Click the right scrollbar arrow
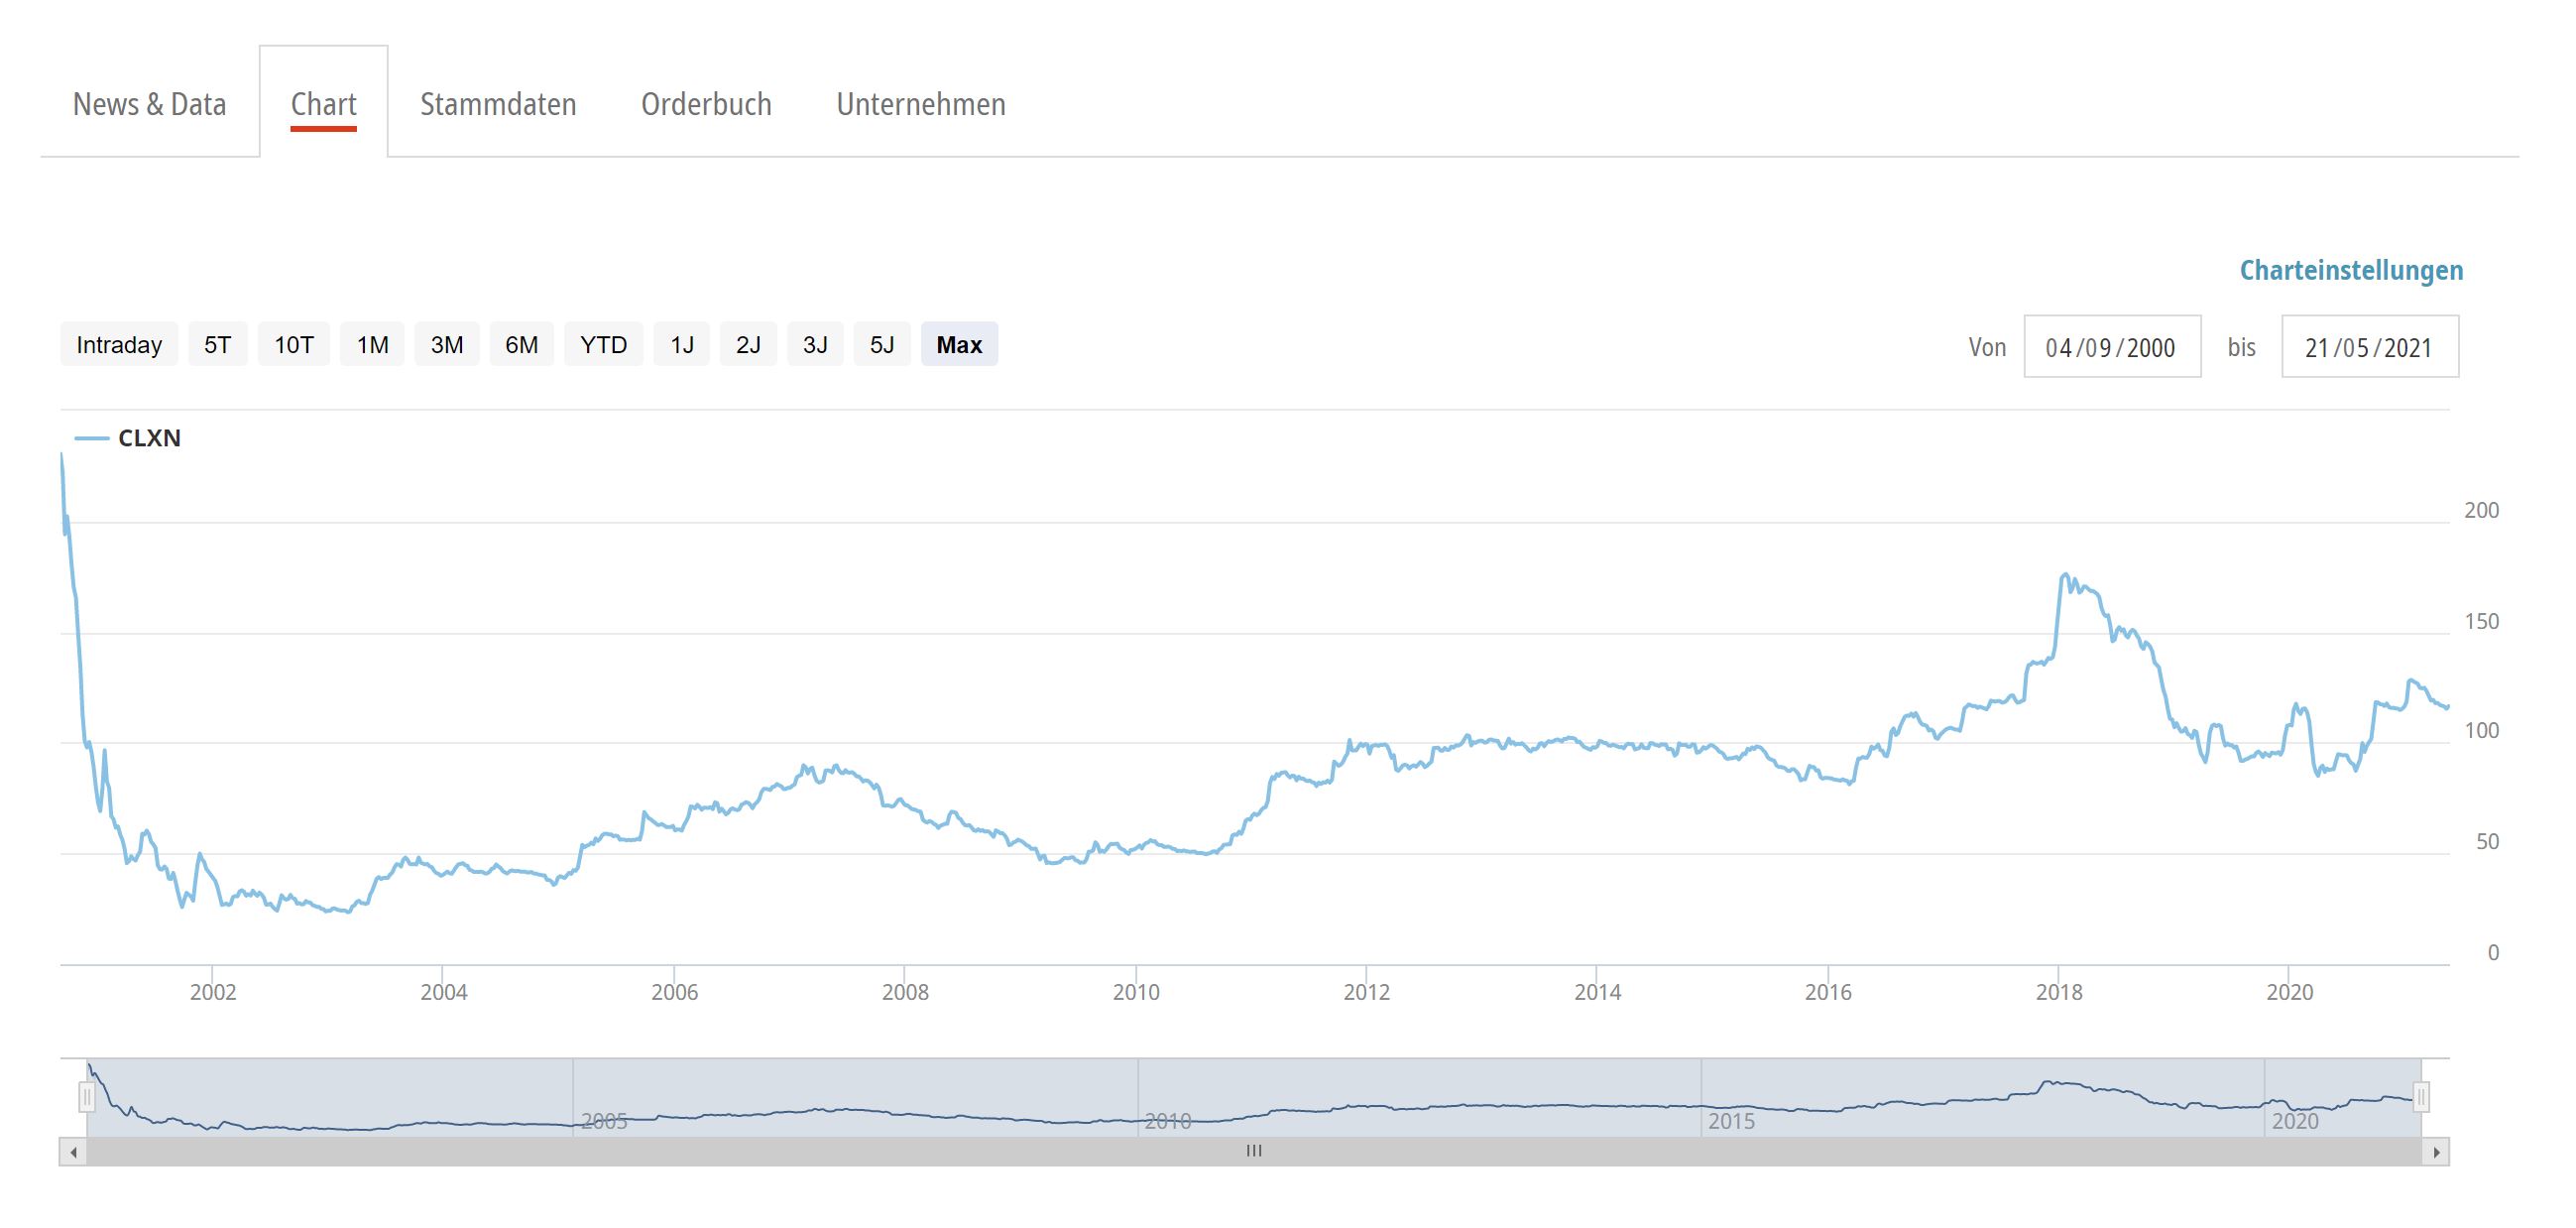This screenshot has width=2576, height=1228. [2436, 1152]
